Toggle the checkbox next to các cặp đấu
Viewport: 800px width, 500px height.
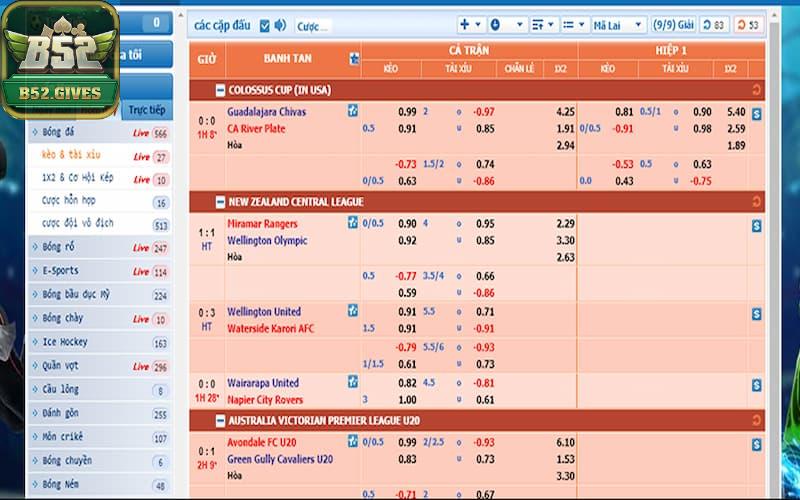click(x=264, y=25)
